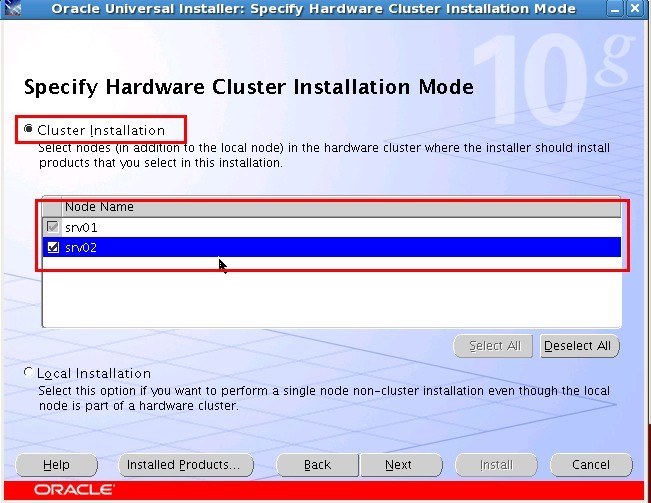Minimize the Oracle Universal Installer window
This screenshot has width=651, height=503.
point(615,9)
